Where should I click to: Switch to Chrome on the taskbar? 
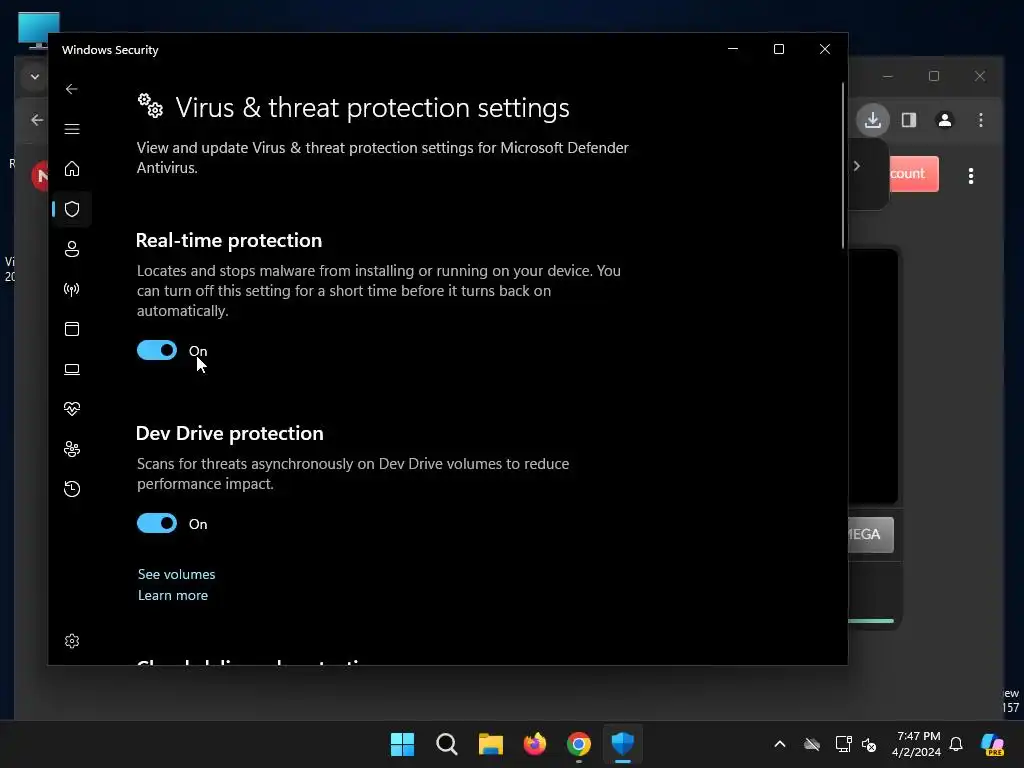tap(579, 744)
